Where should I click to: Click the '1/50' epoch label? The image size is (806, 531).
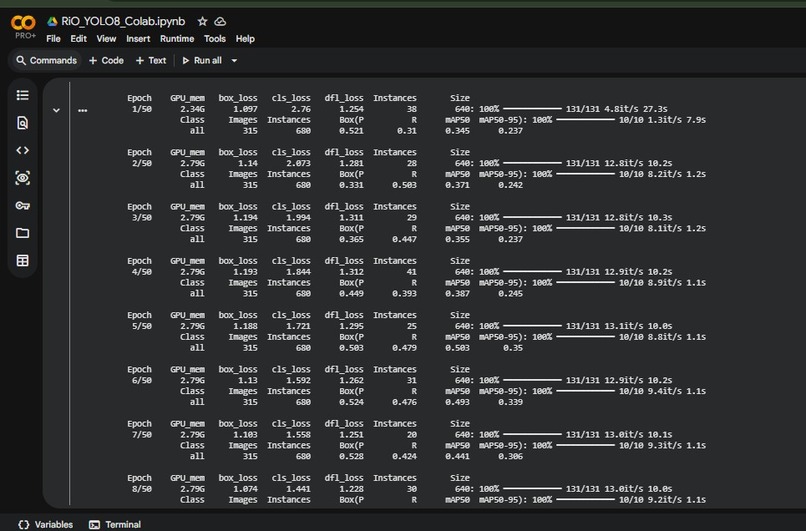tap(141, 109)
